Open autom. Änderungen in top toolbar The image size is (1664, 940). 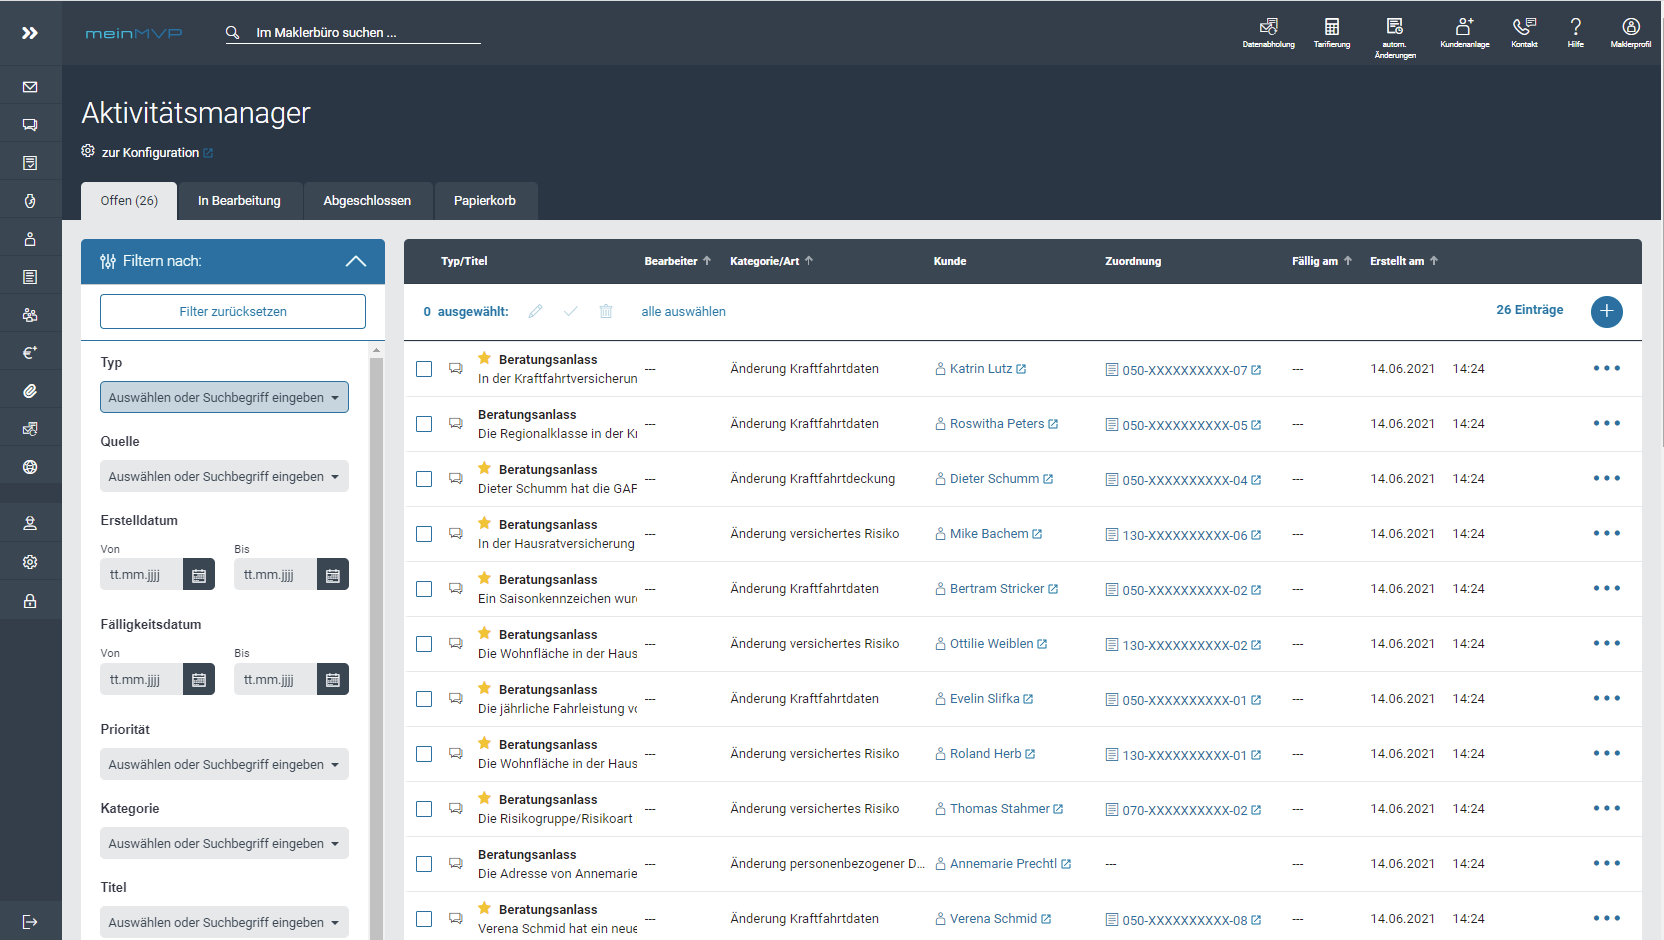tap(1395, 38)
